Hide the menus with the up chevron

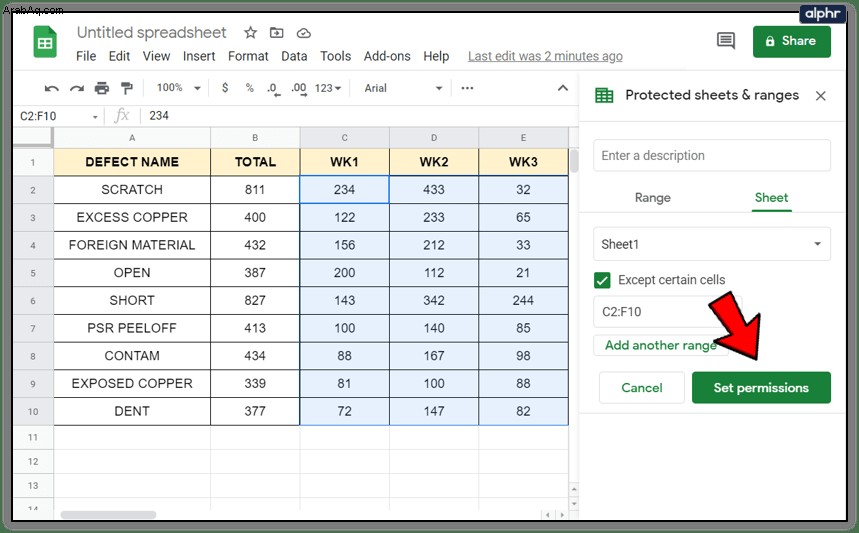pos(563,88)
